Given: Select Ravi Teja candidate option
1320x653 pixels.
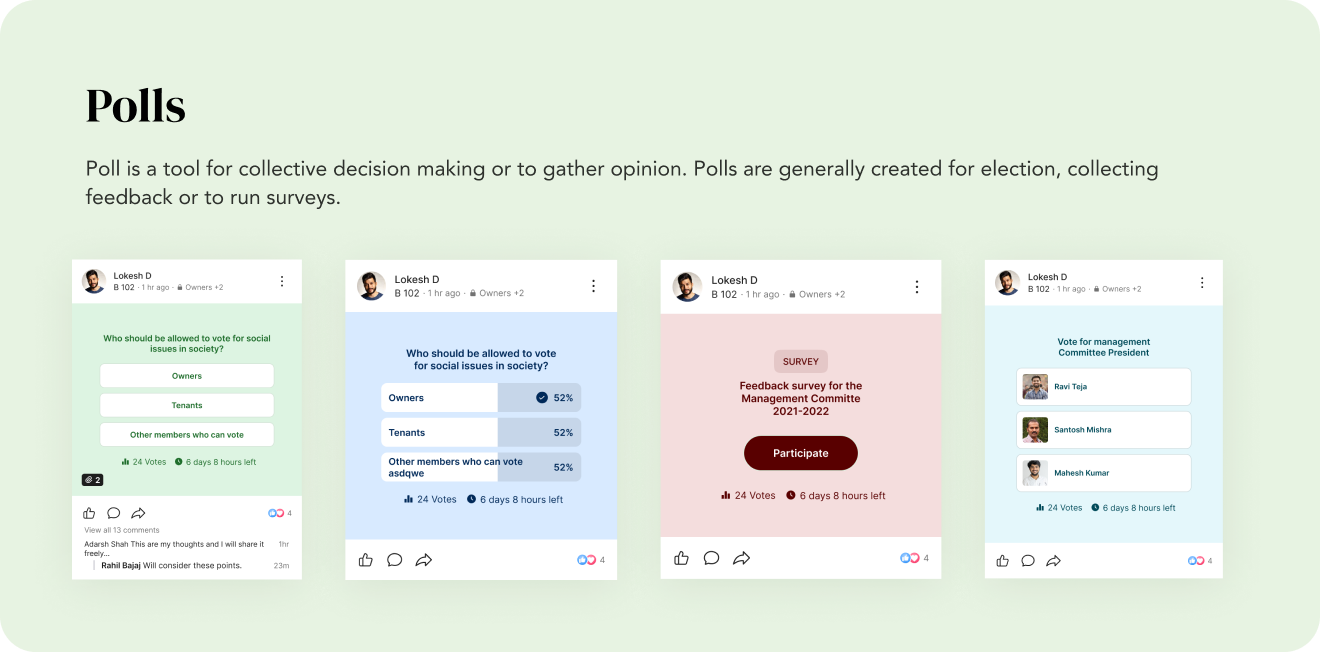Looking at the screenshot, I should [x=1103, y=387].
